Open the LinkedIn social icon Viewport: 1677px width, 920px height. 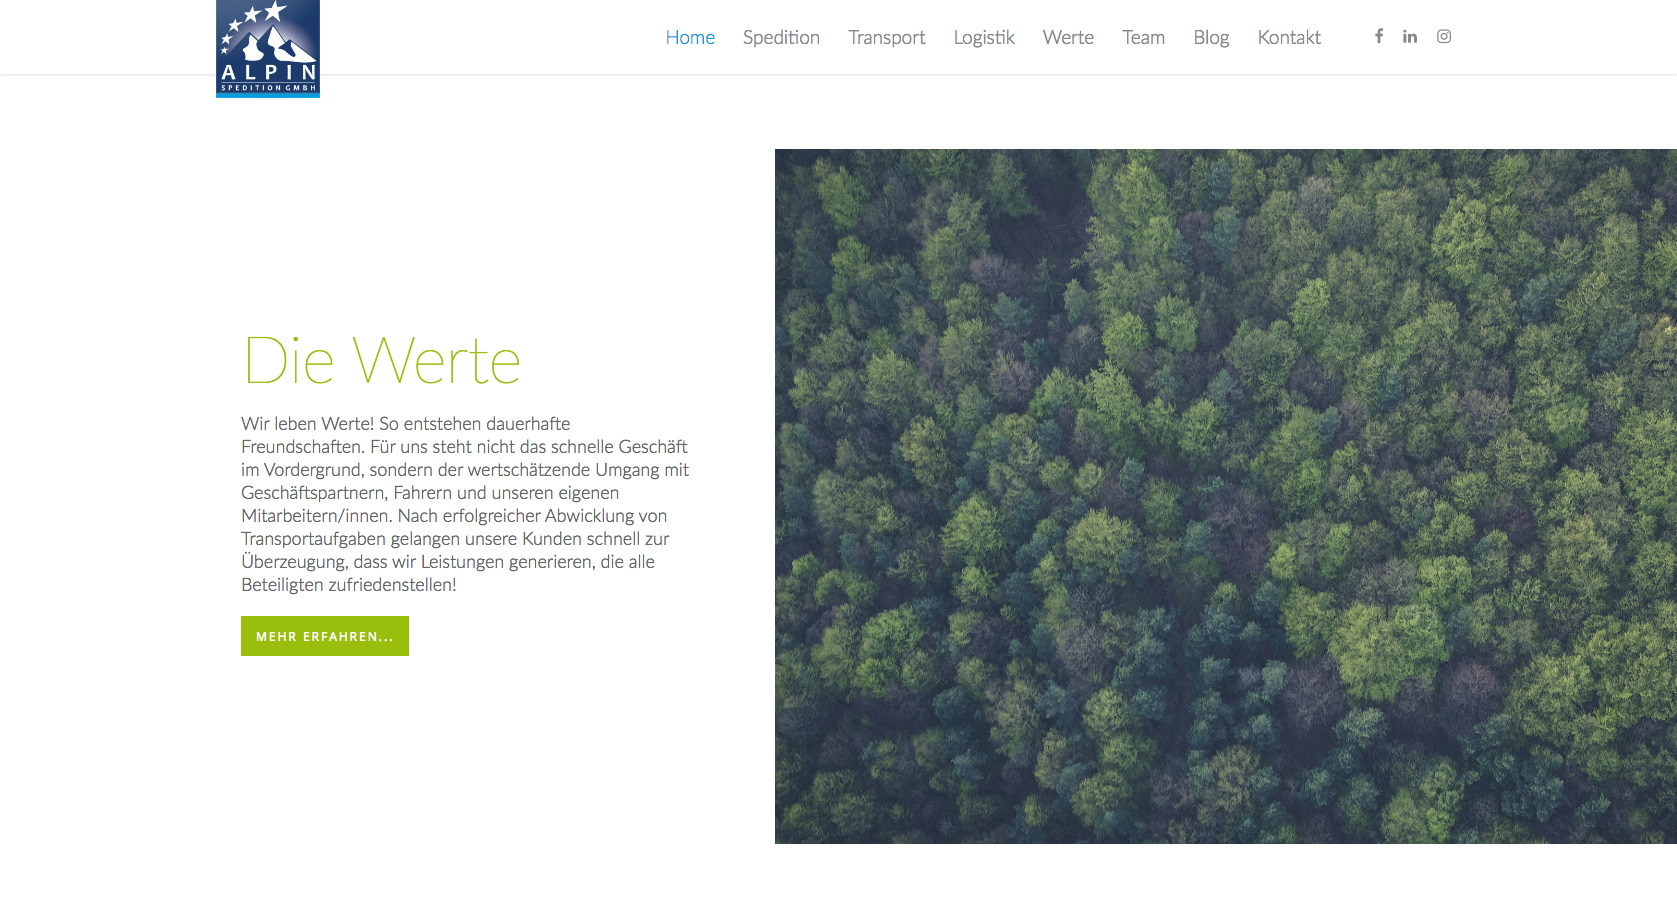click(1410, 36)
